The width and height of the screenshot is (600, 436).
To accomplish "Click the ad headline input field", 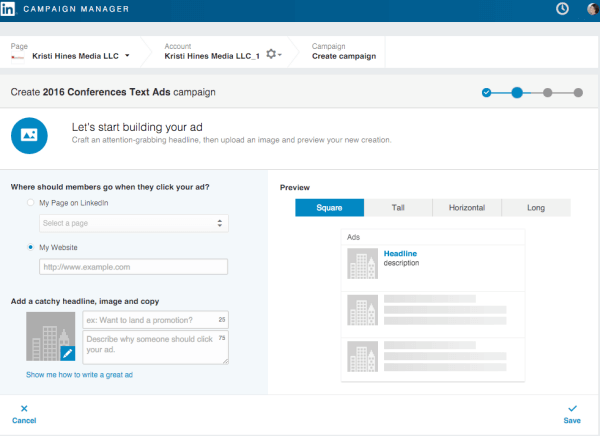I will pyautogui.click(x=155, y=320).
